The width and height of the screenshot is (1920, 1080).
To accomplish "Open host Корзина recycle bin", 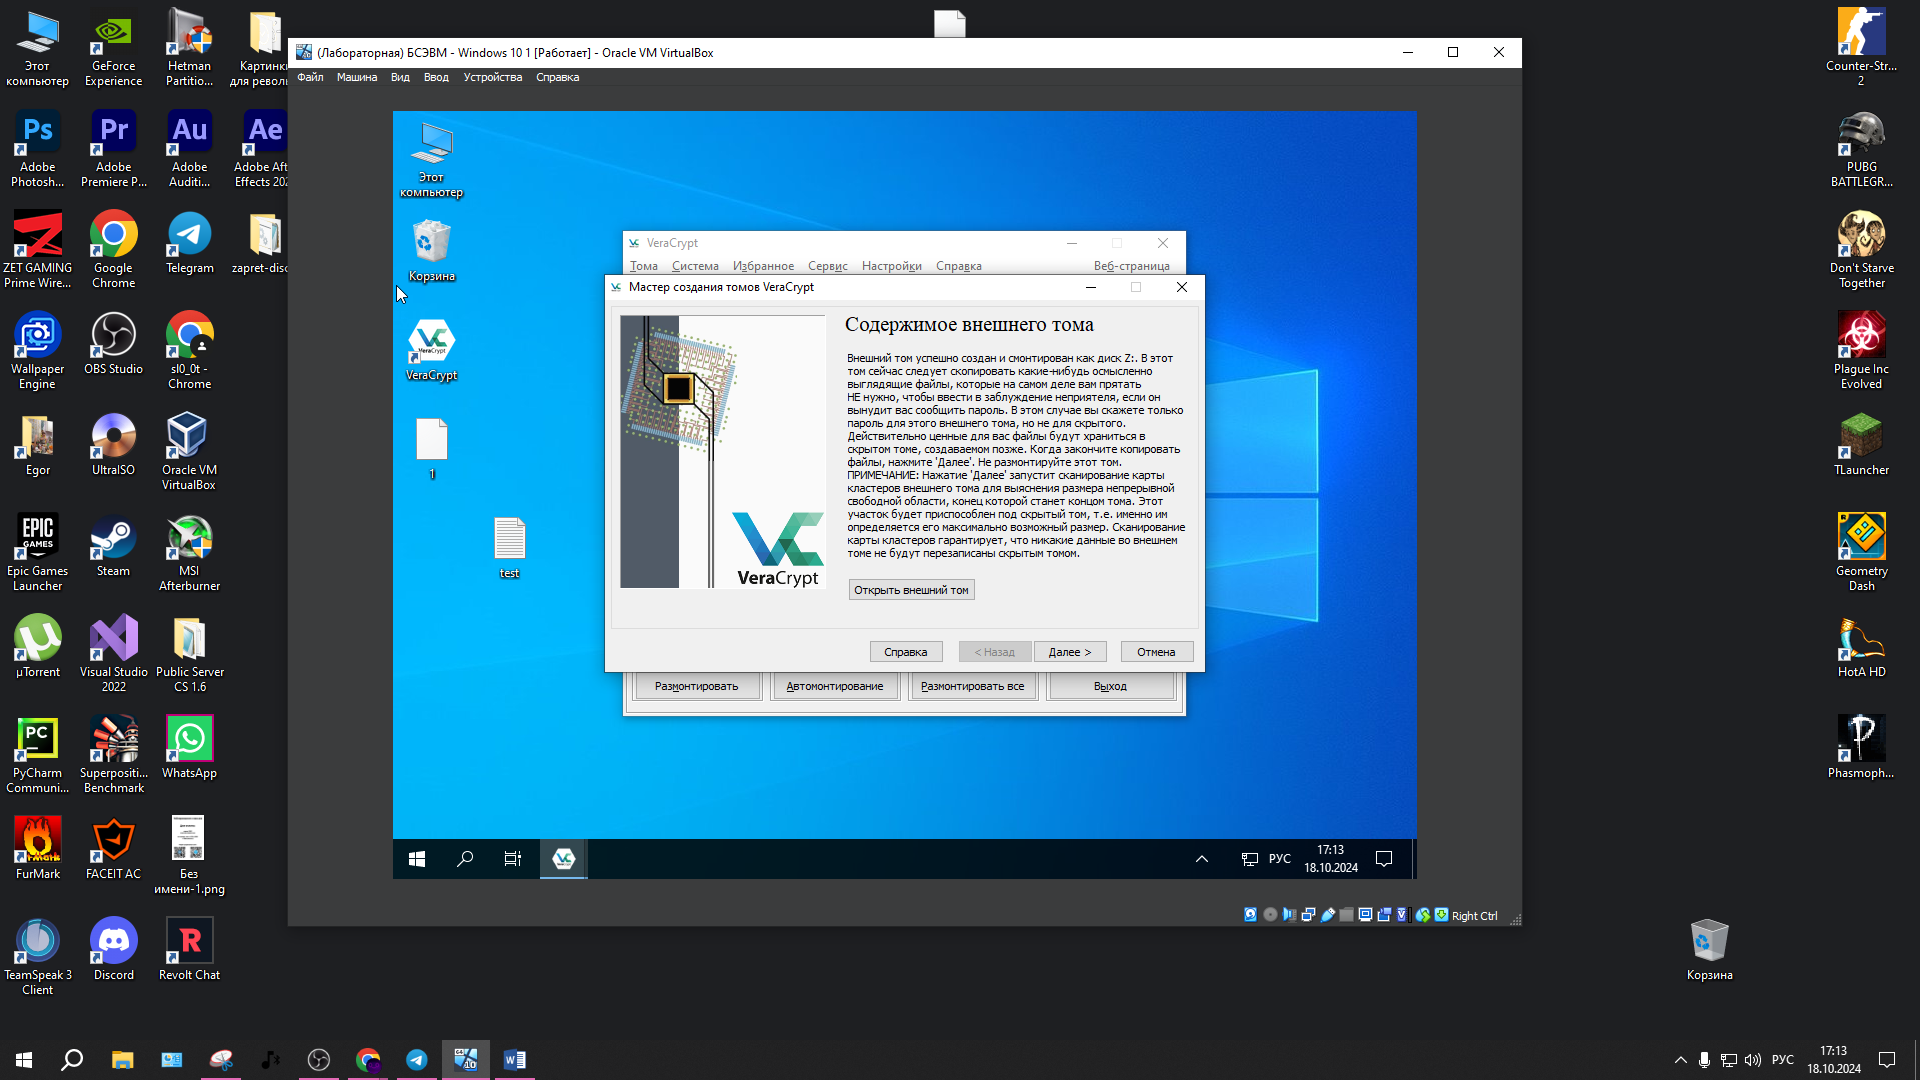I will click(x=1710, y=950).
